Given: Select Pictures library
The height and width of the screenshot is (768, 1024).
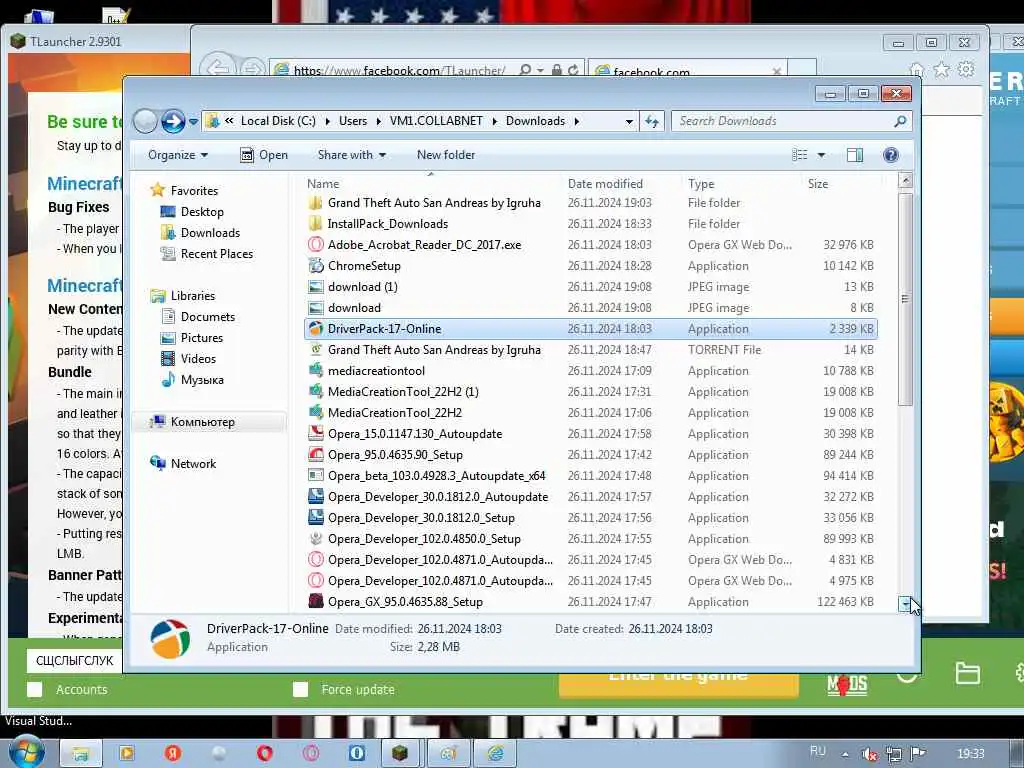Looking at the screenshot, I should coord(202,338).
